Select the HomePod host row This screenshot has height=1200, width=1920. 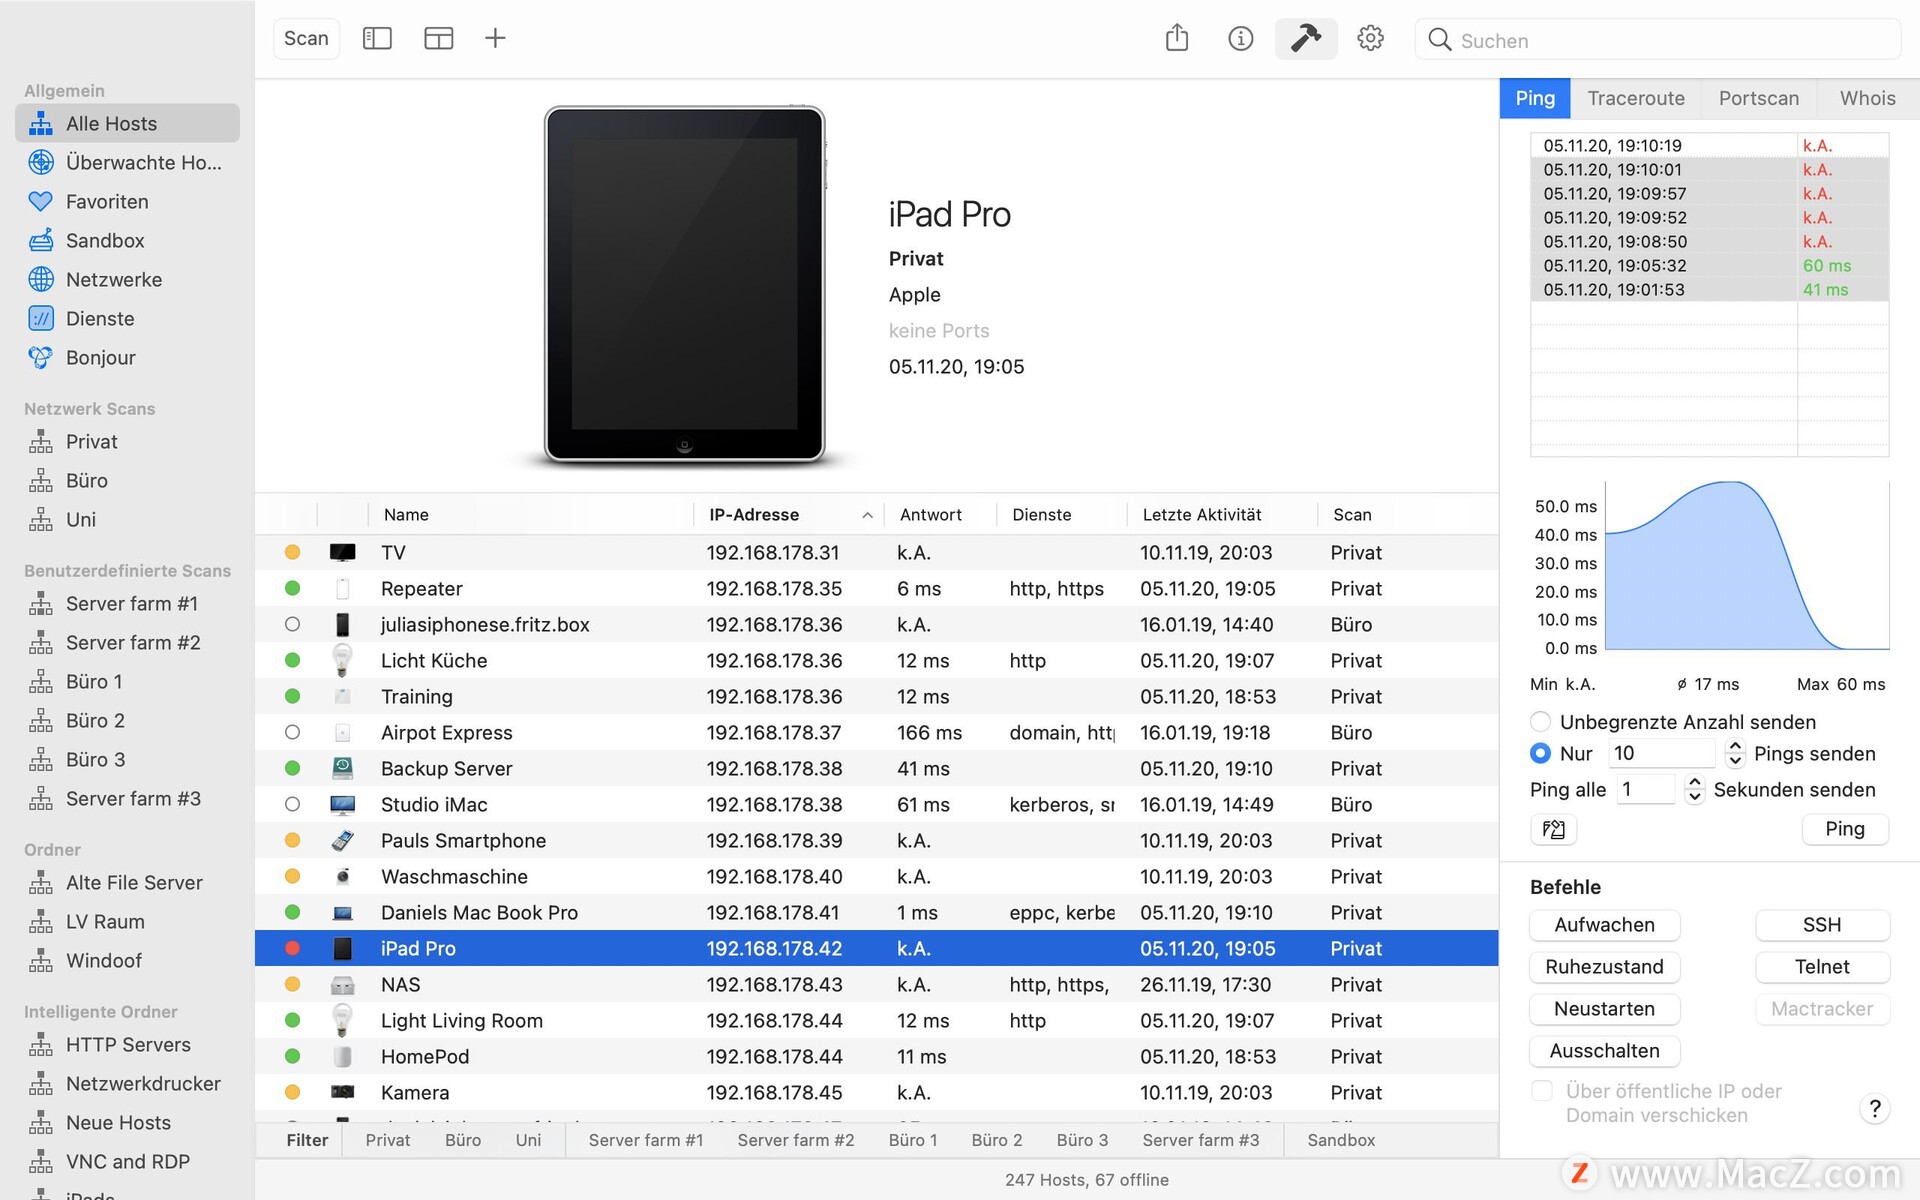click(876, 1056)
